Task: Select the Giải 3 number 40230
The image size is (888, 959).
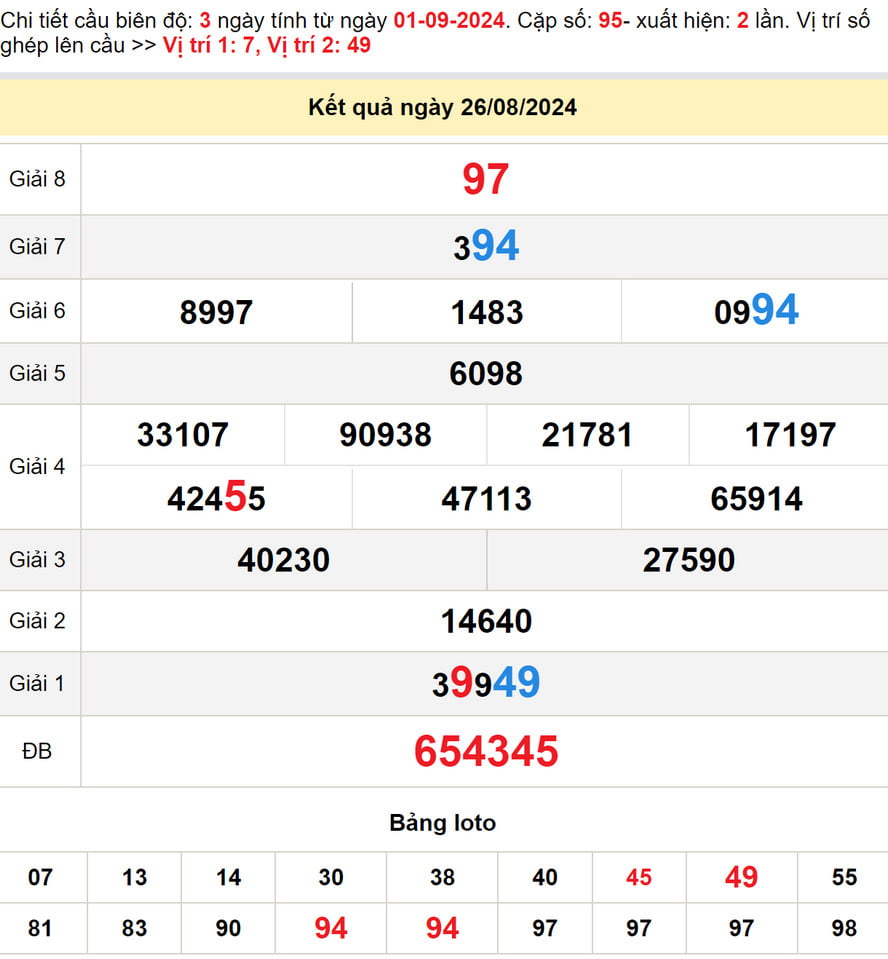Action: tap(284, 560)
